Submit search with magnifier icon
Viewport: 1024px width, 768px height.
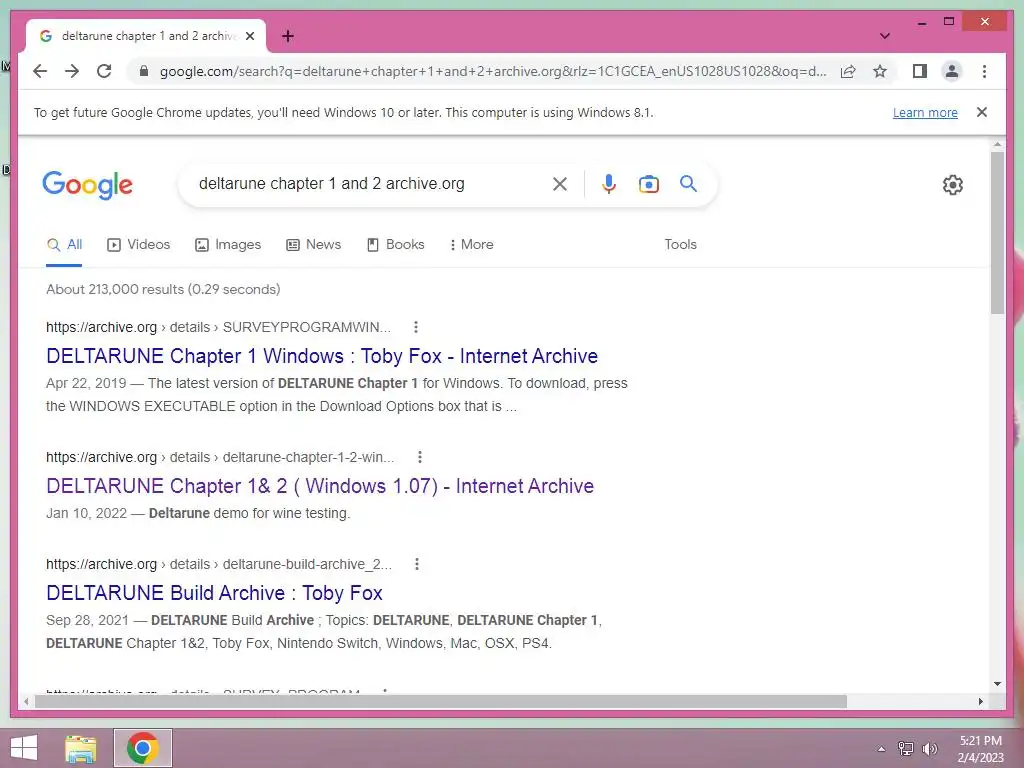tap(688, 184)
